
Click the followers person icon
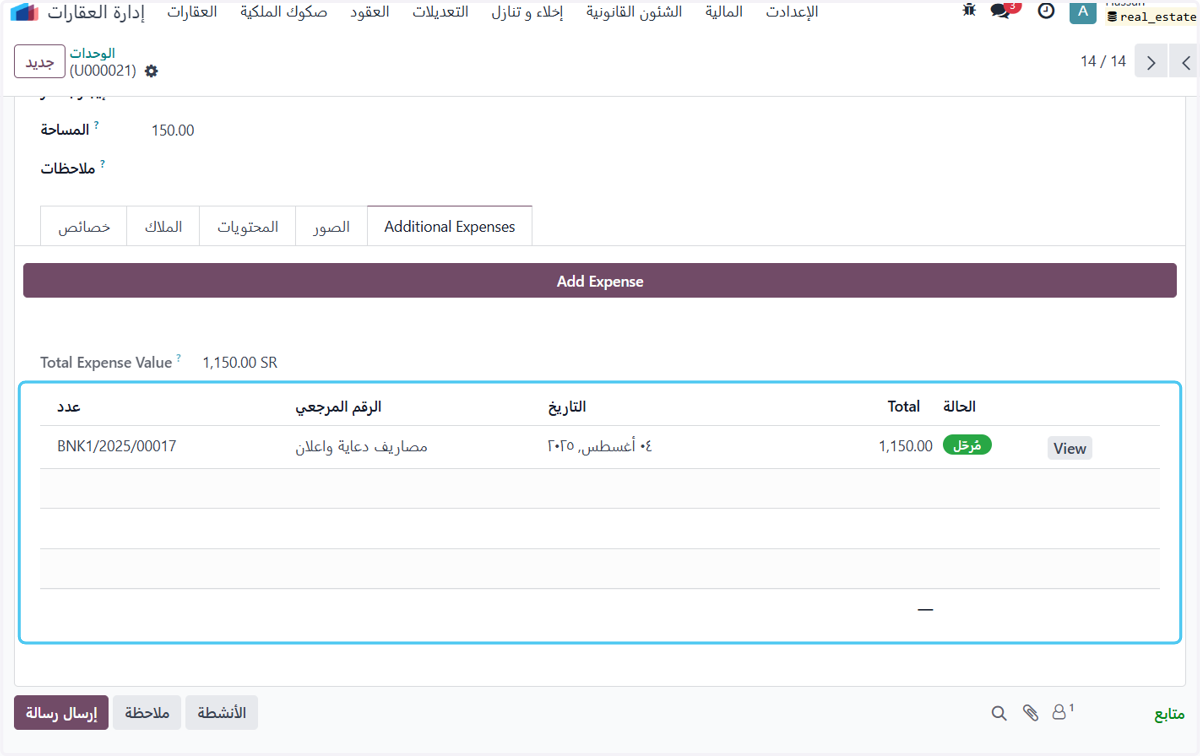pos(1061,712)
